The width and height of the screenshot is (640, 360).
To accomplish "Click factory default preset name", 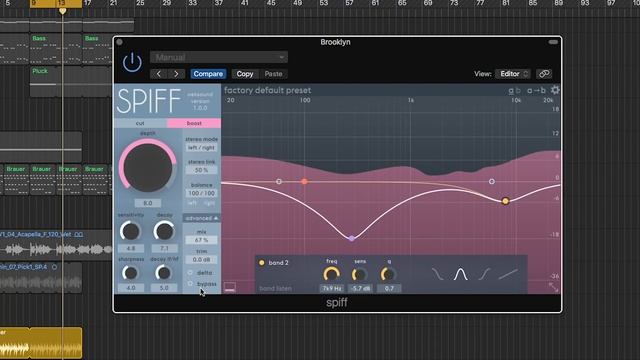I will click(267, 90).
